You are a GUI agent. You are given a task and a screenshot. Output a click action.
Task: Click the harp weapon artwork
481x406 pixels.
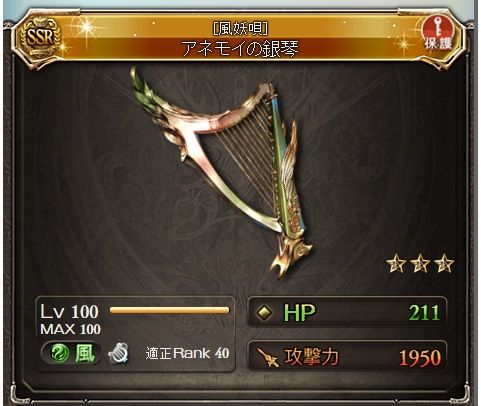[222, 172]
